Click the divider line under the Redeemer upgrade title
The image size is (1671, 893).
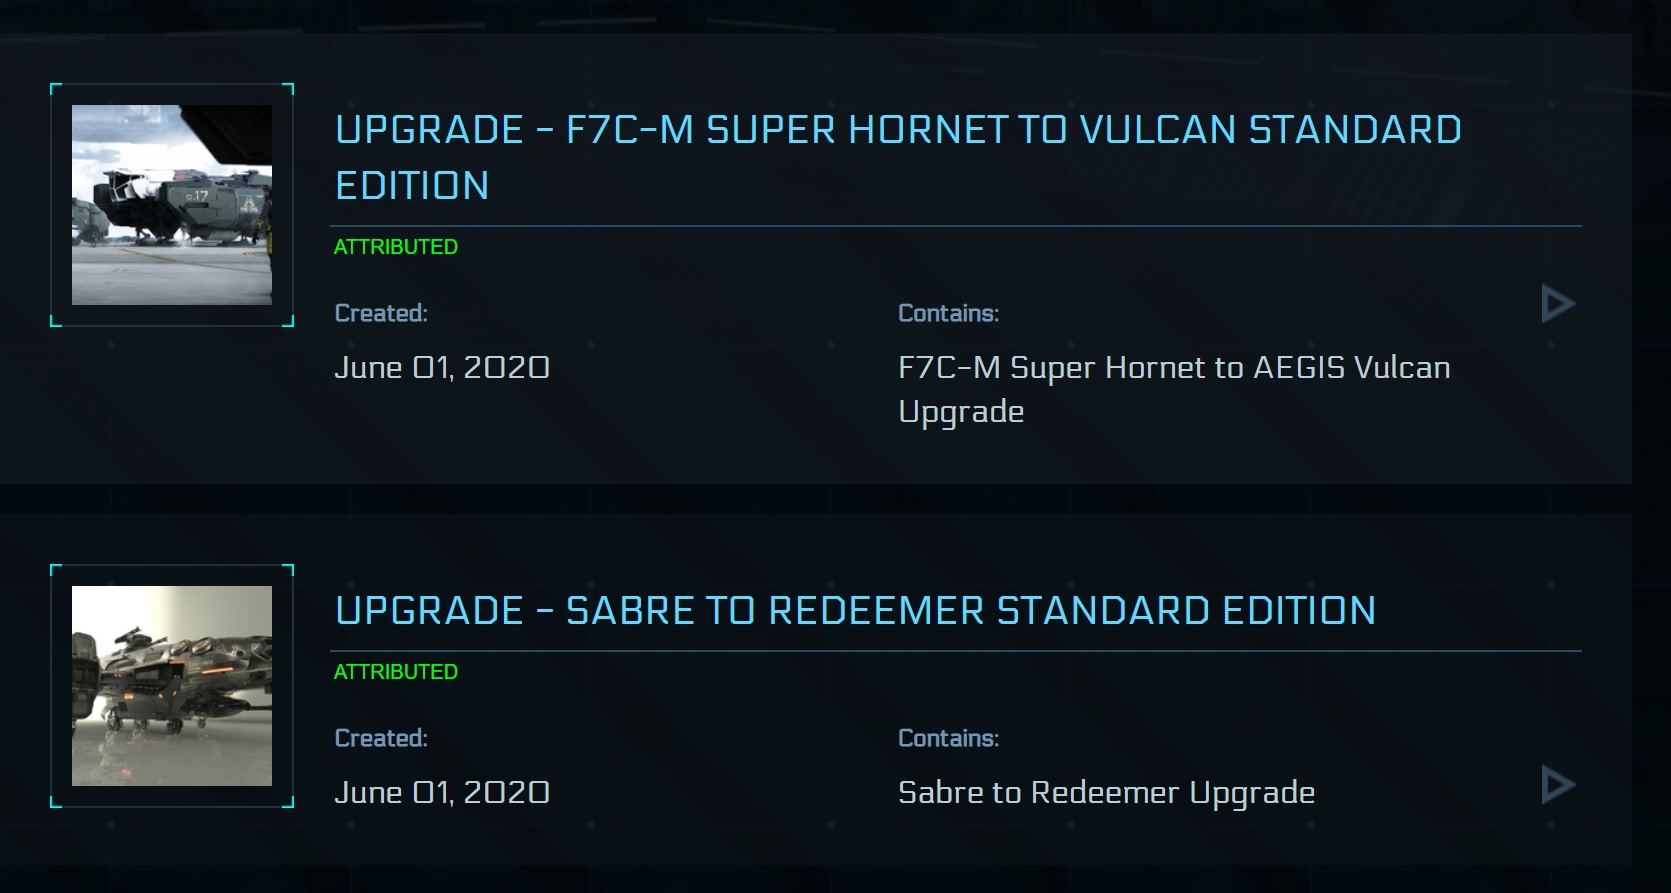(956, 651)
